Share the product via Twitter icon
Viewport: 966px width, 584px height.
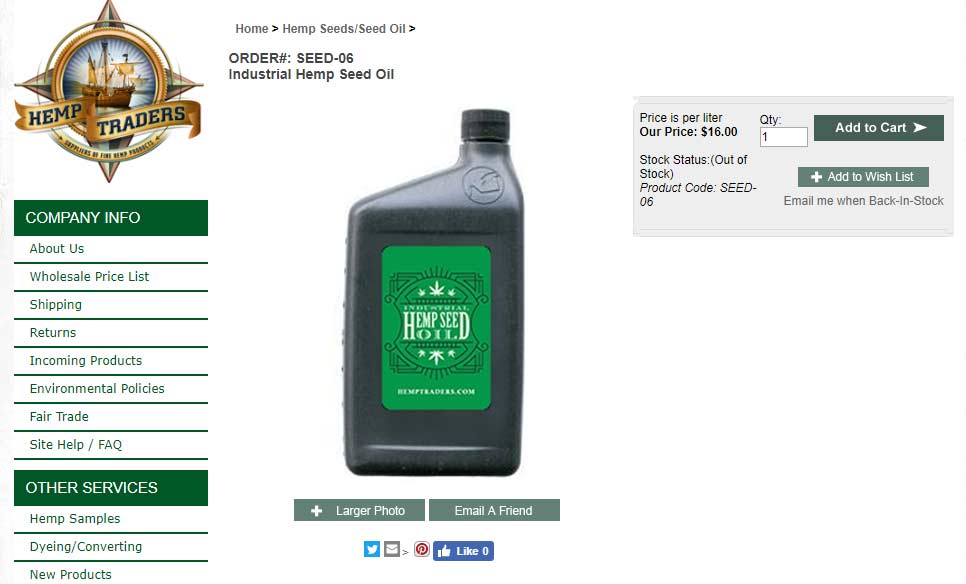coord(371,549)
